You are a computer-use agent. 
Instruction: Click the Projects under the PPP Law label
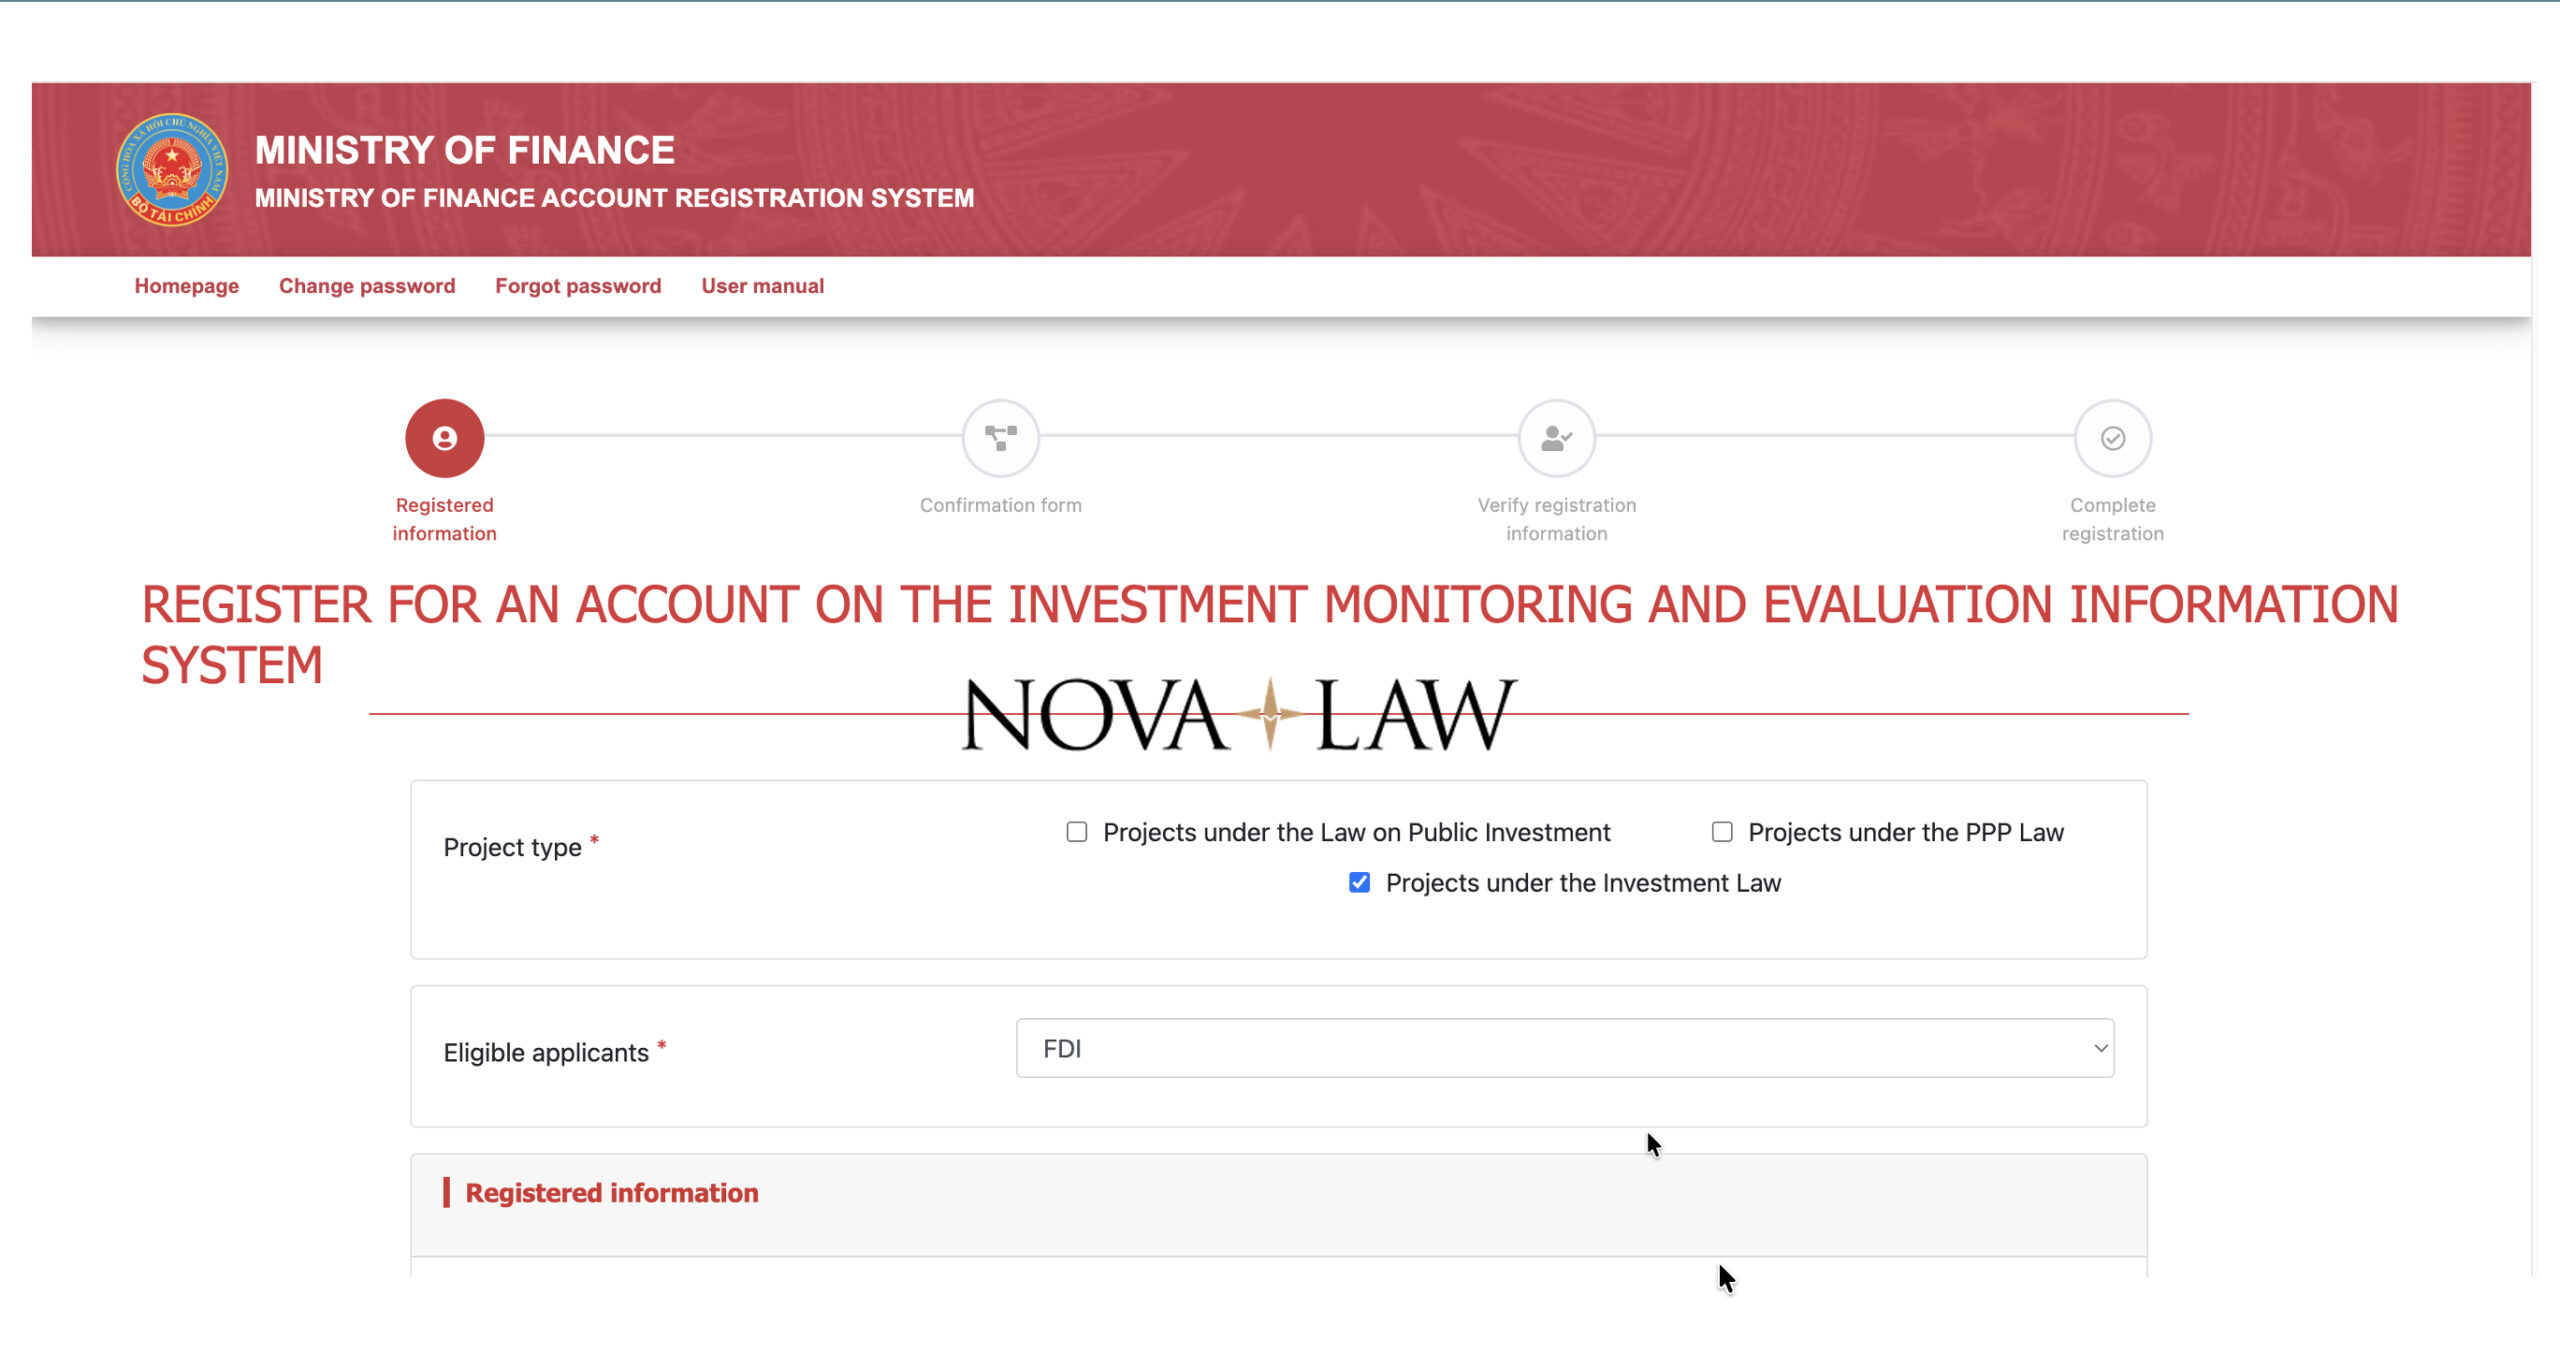[x=1905, y=832]
